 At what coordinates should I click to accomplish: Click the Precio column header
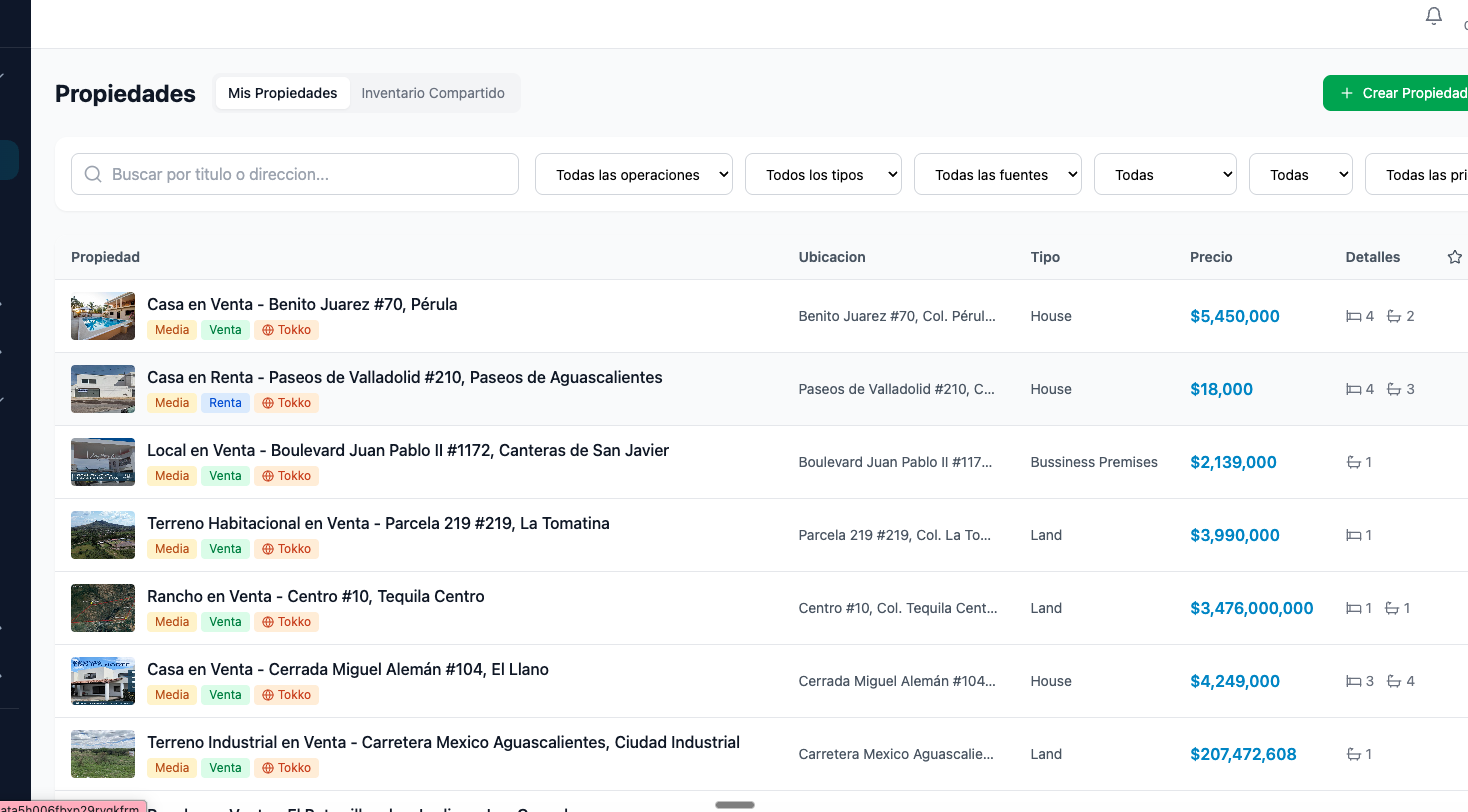point(1211,257)
